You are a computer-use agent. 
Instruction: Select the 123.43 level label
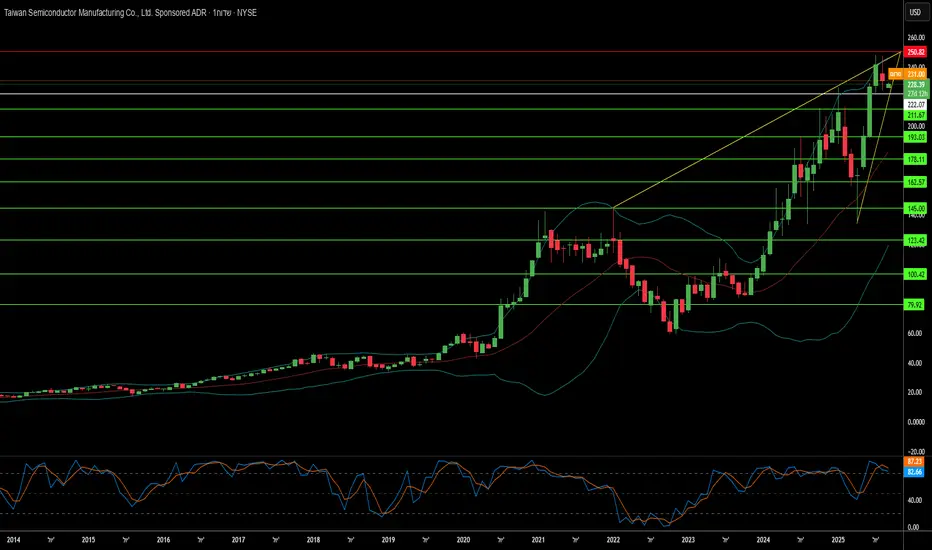(x=914, y=240)
